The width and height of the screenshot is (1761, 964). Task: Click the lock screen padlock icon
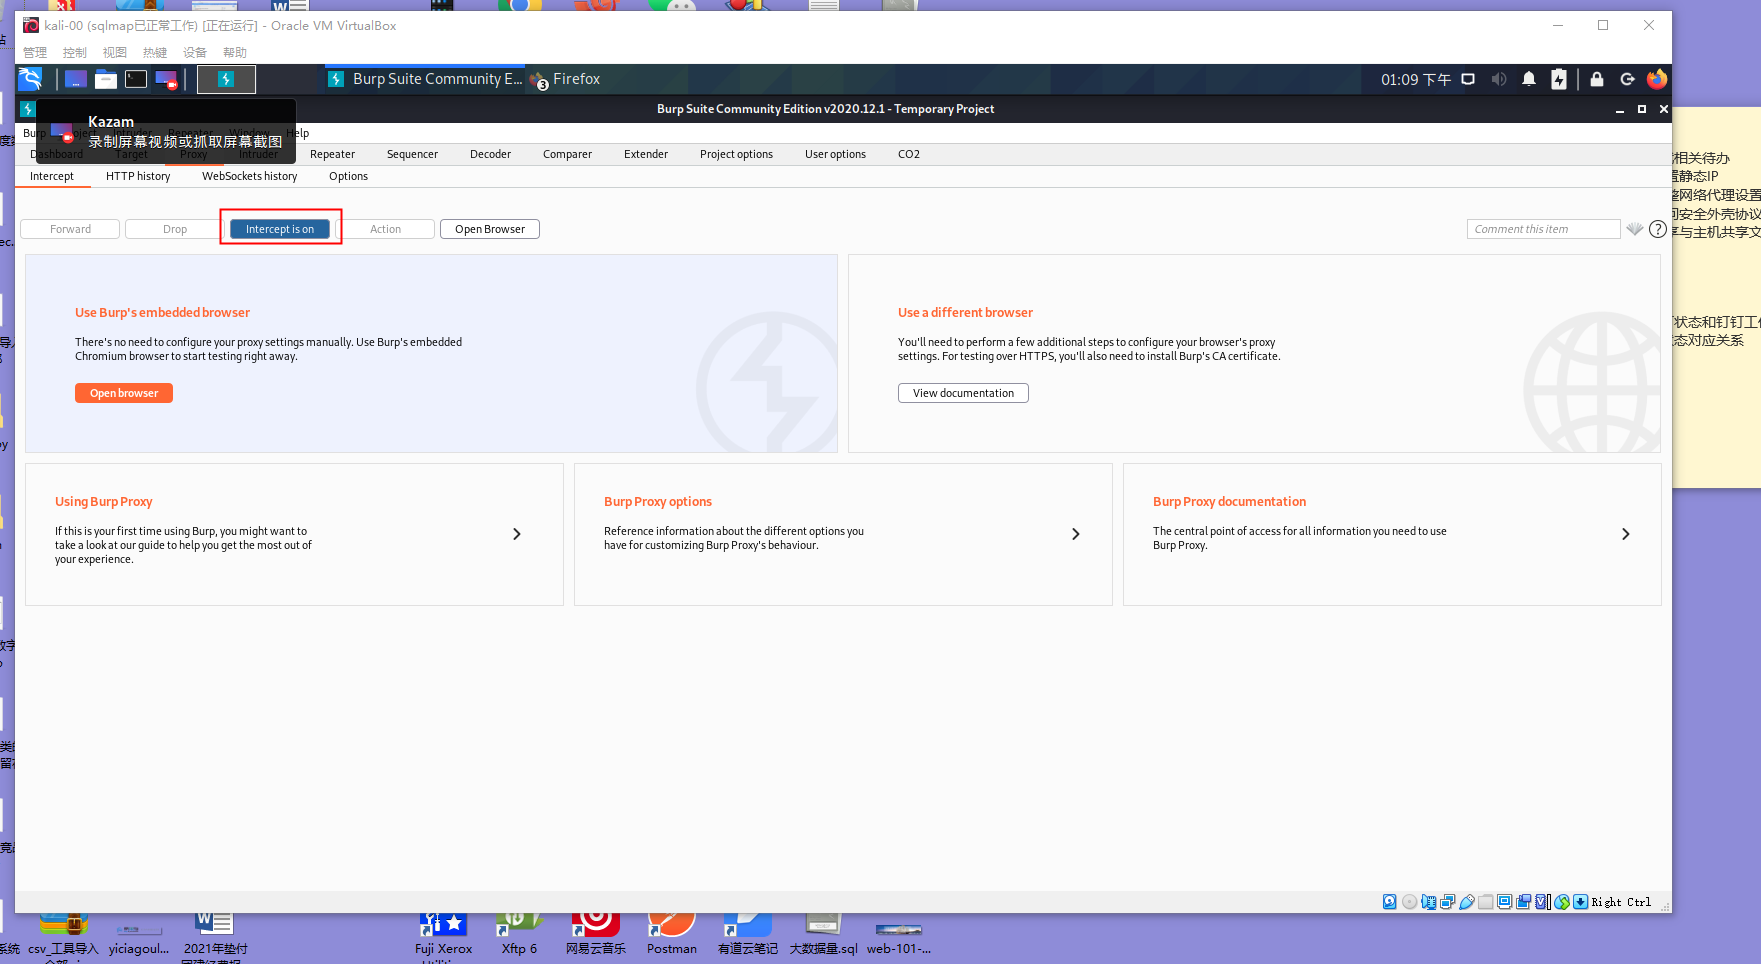click(1597, 79)
